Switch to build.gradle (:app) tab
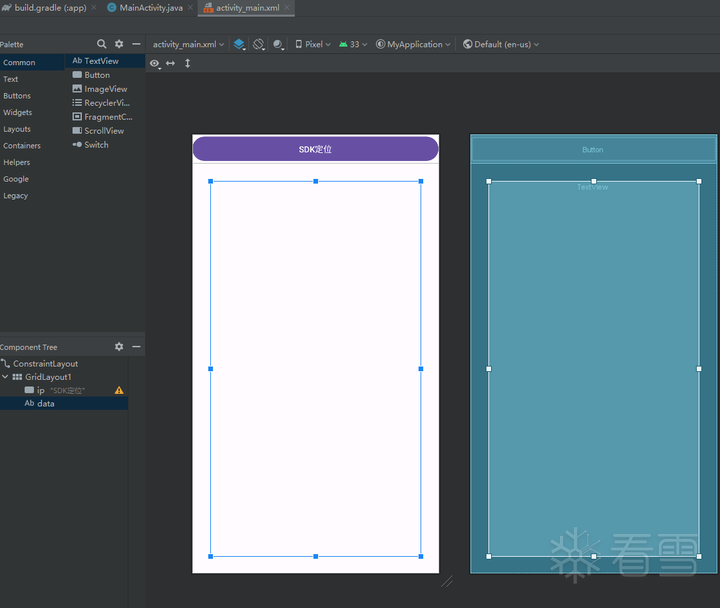720x608 pixels. coord(50,8)
